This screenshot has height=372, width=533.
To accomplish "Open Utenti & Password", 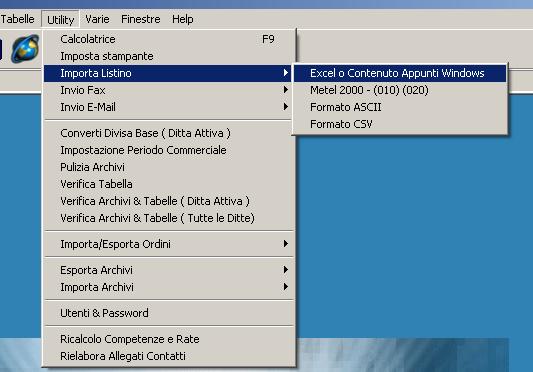I will (168, 313).
